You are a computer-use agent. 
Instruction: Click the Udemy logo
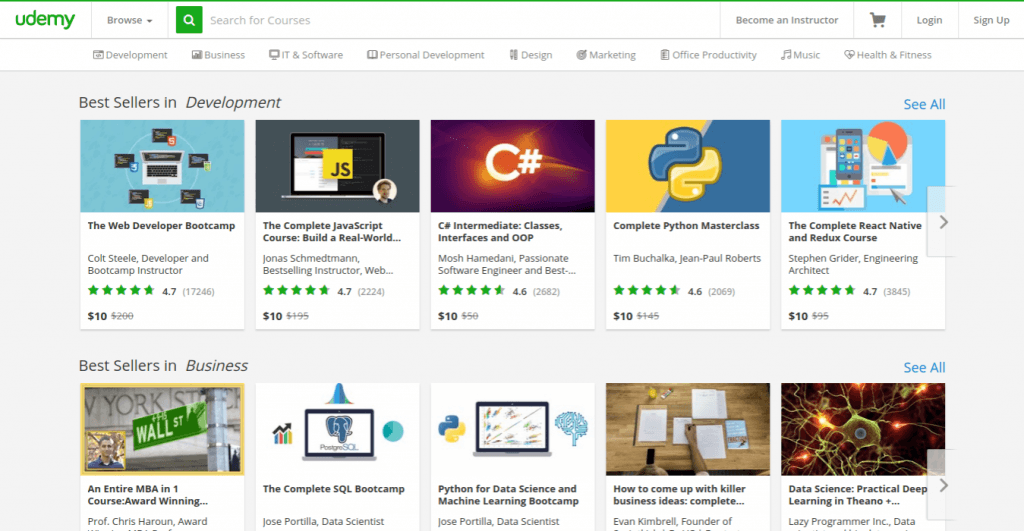coord(45,20)
